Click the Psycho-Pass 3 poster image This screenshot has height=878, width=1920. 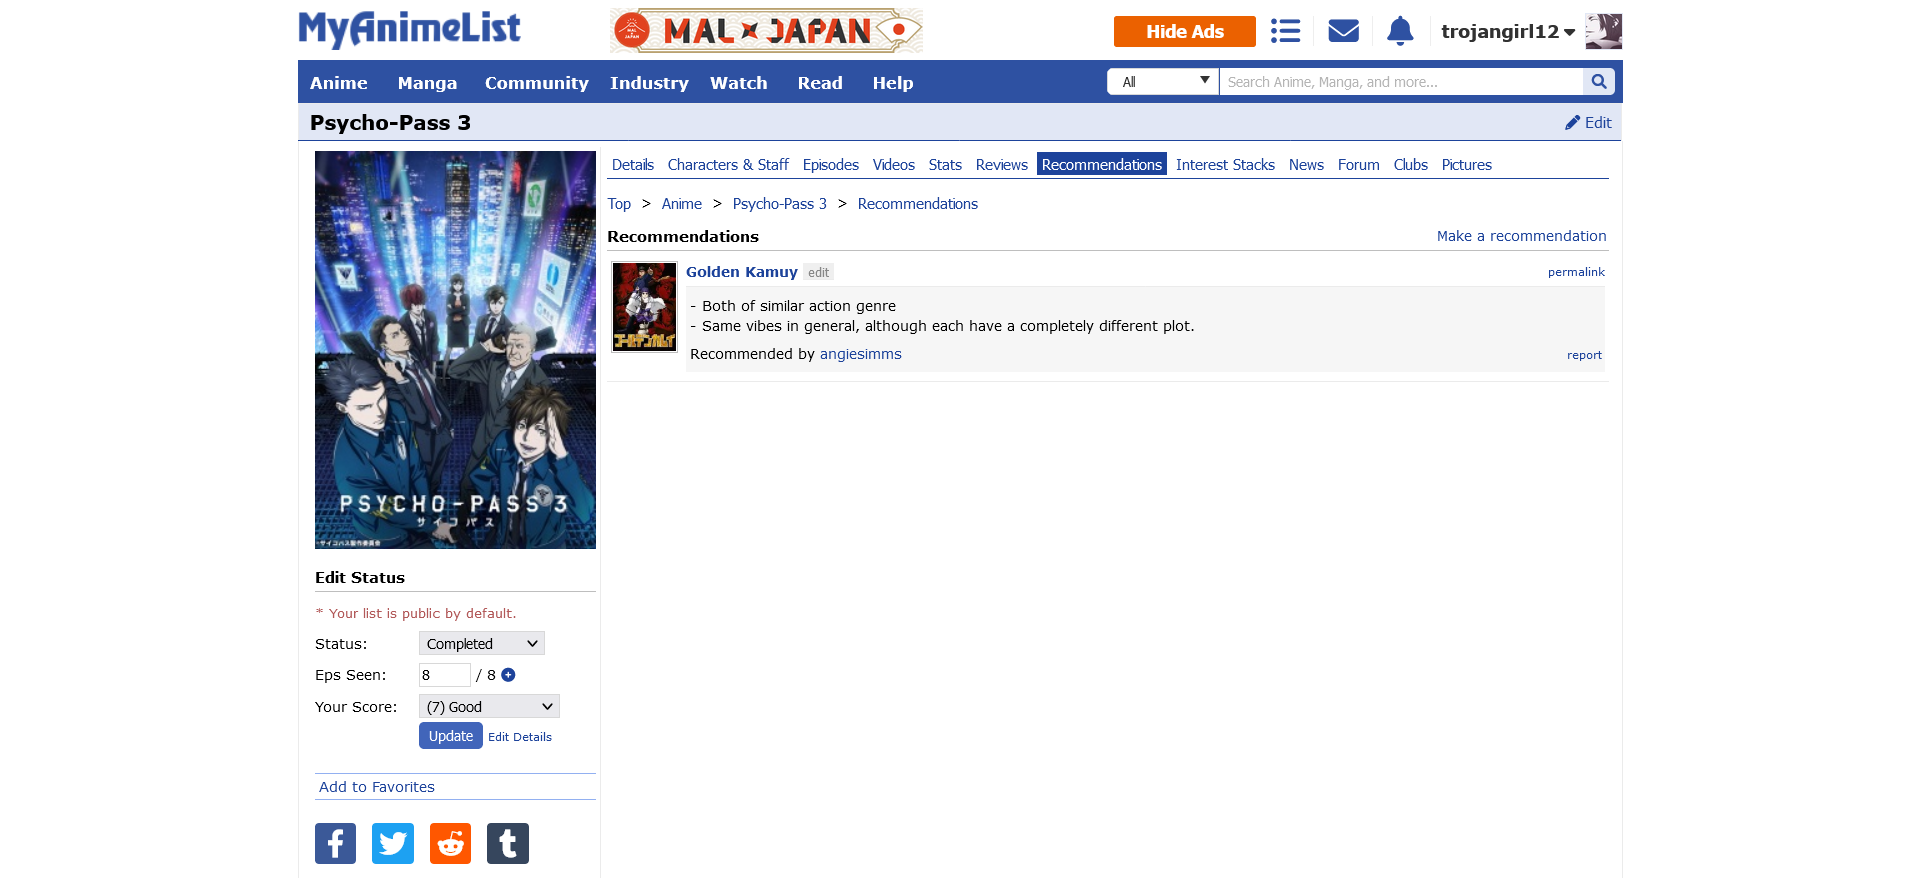click(x=455, y=350)
